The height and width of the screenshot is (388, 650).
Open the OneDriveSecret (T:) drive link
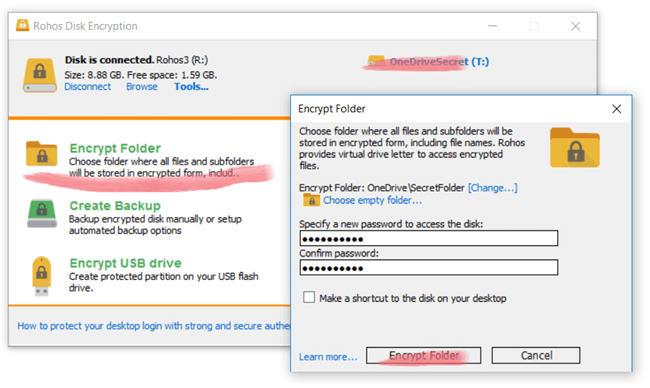coord(439,62)
